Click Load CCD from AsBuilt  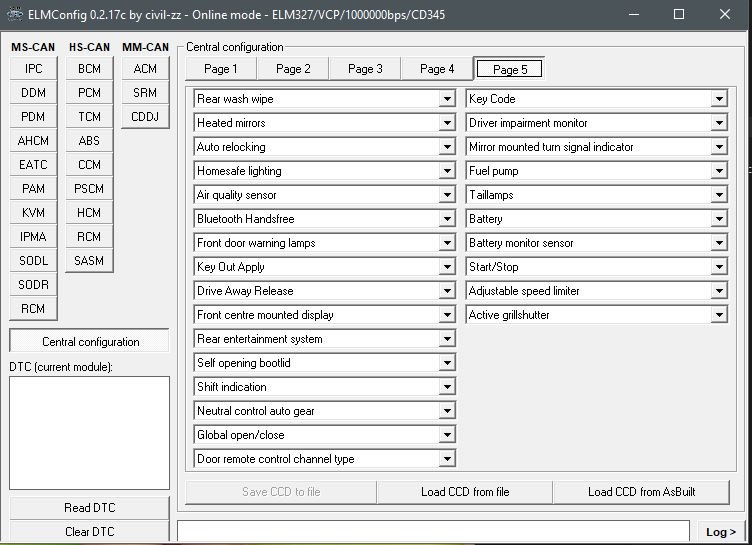click(641, 492)
